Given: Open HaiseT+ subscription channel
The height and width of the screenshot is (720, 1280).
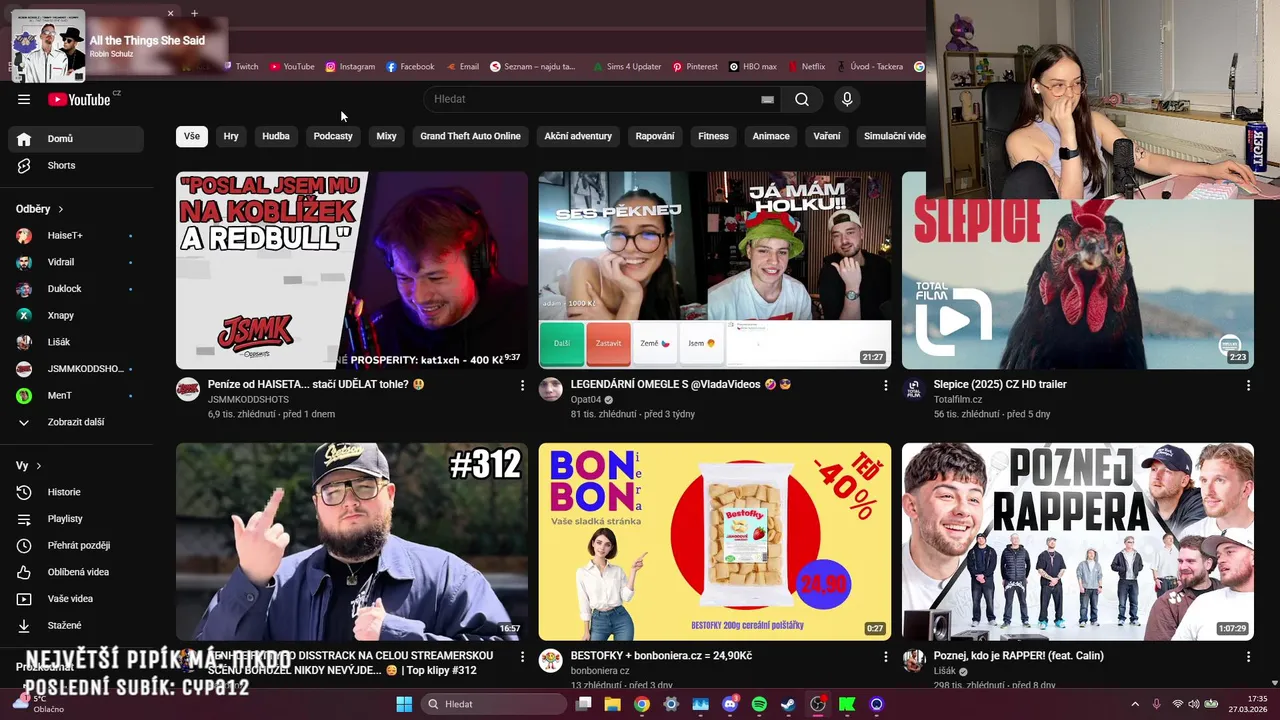Looking at the screenshot, I should click(x=76, y=235).
